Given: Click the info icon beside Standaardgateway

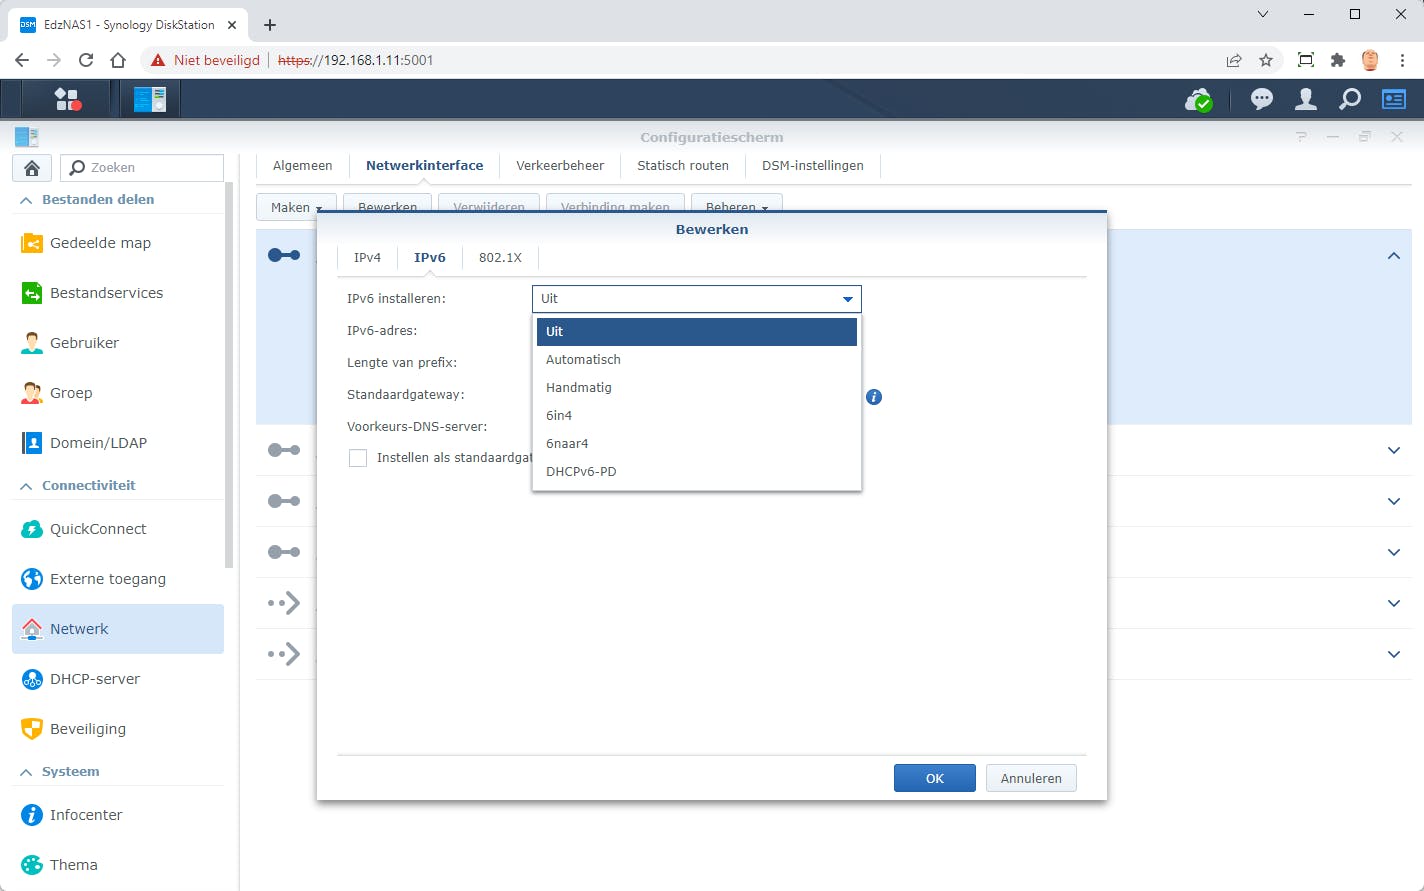Looking at the screenshot, I should [x=874, y=397].
